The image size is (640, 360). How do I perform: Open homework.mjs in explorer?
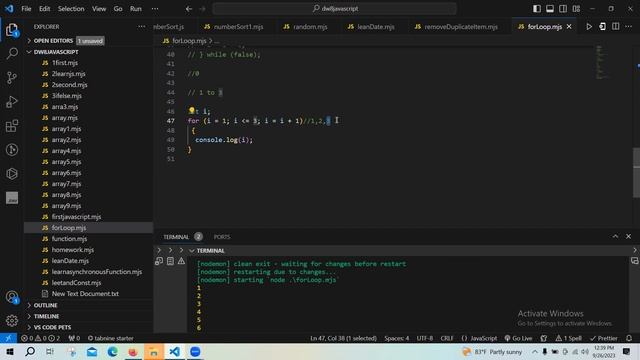click(73, 250)
